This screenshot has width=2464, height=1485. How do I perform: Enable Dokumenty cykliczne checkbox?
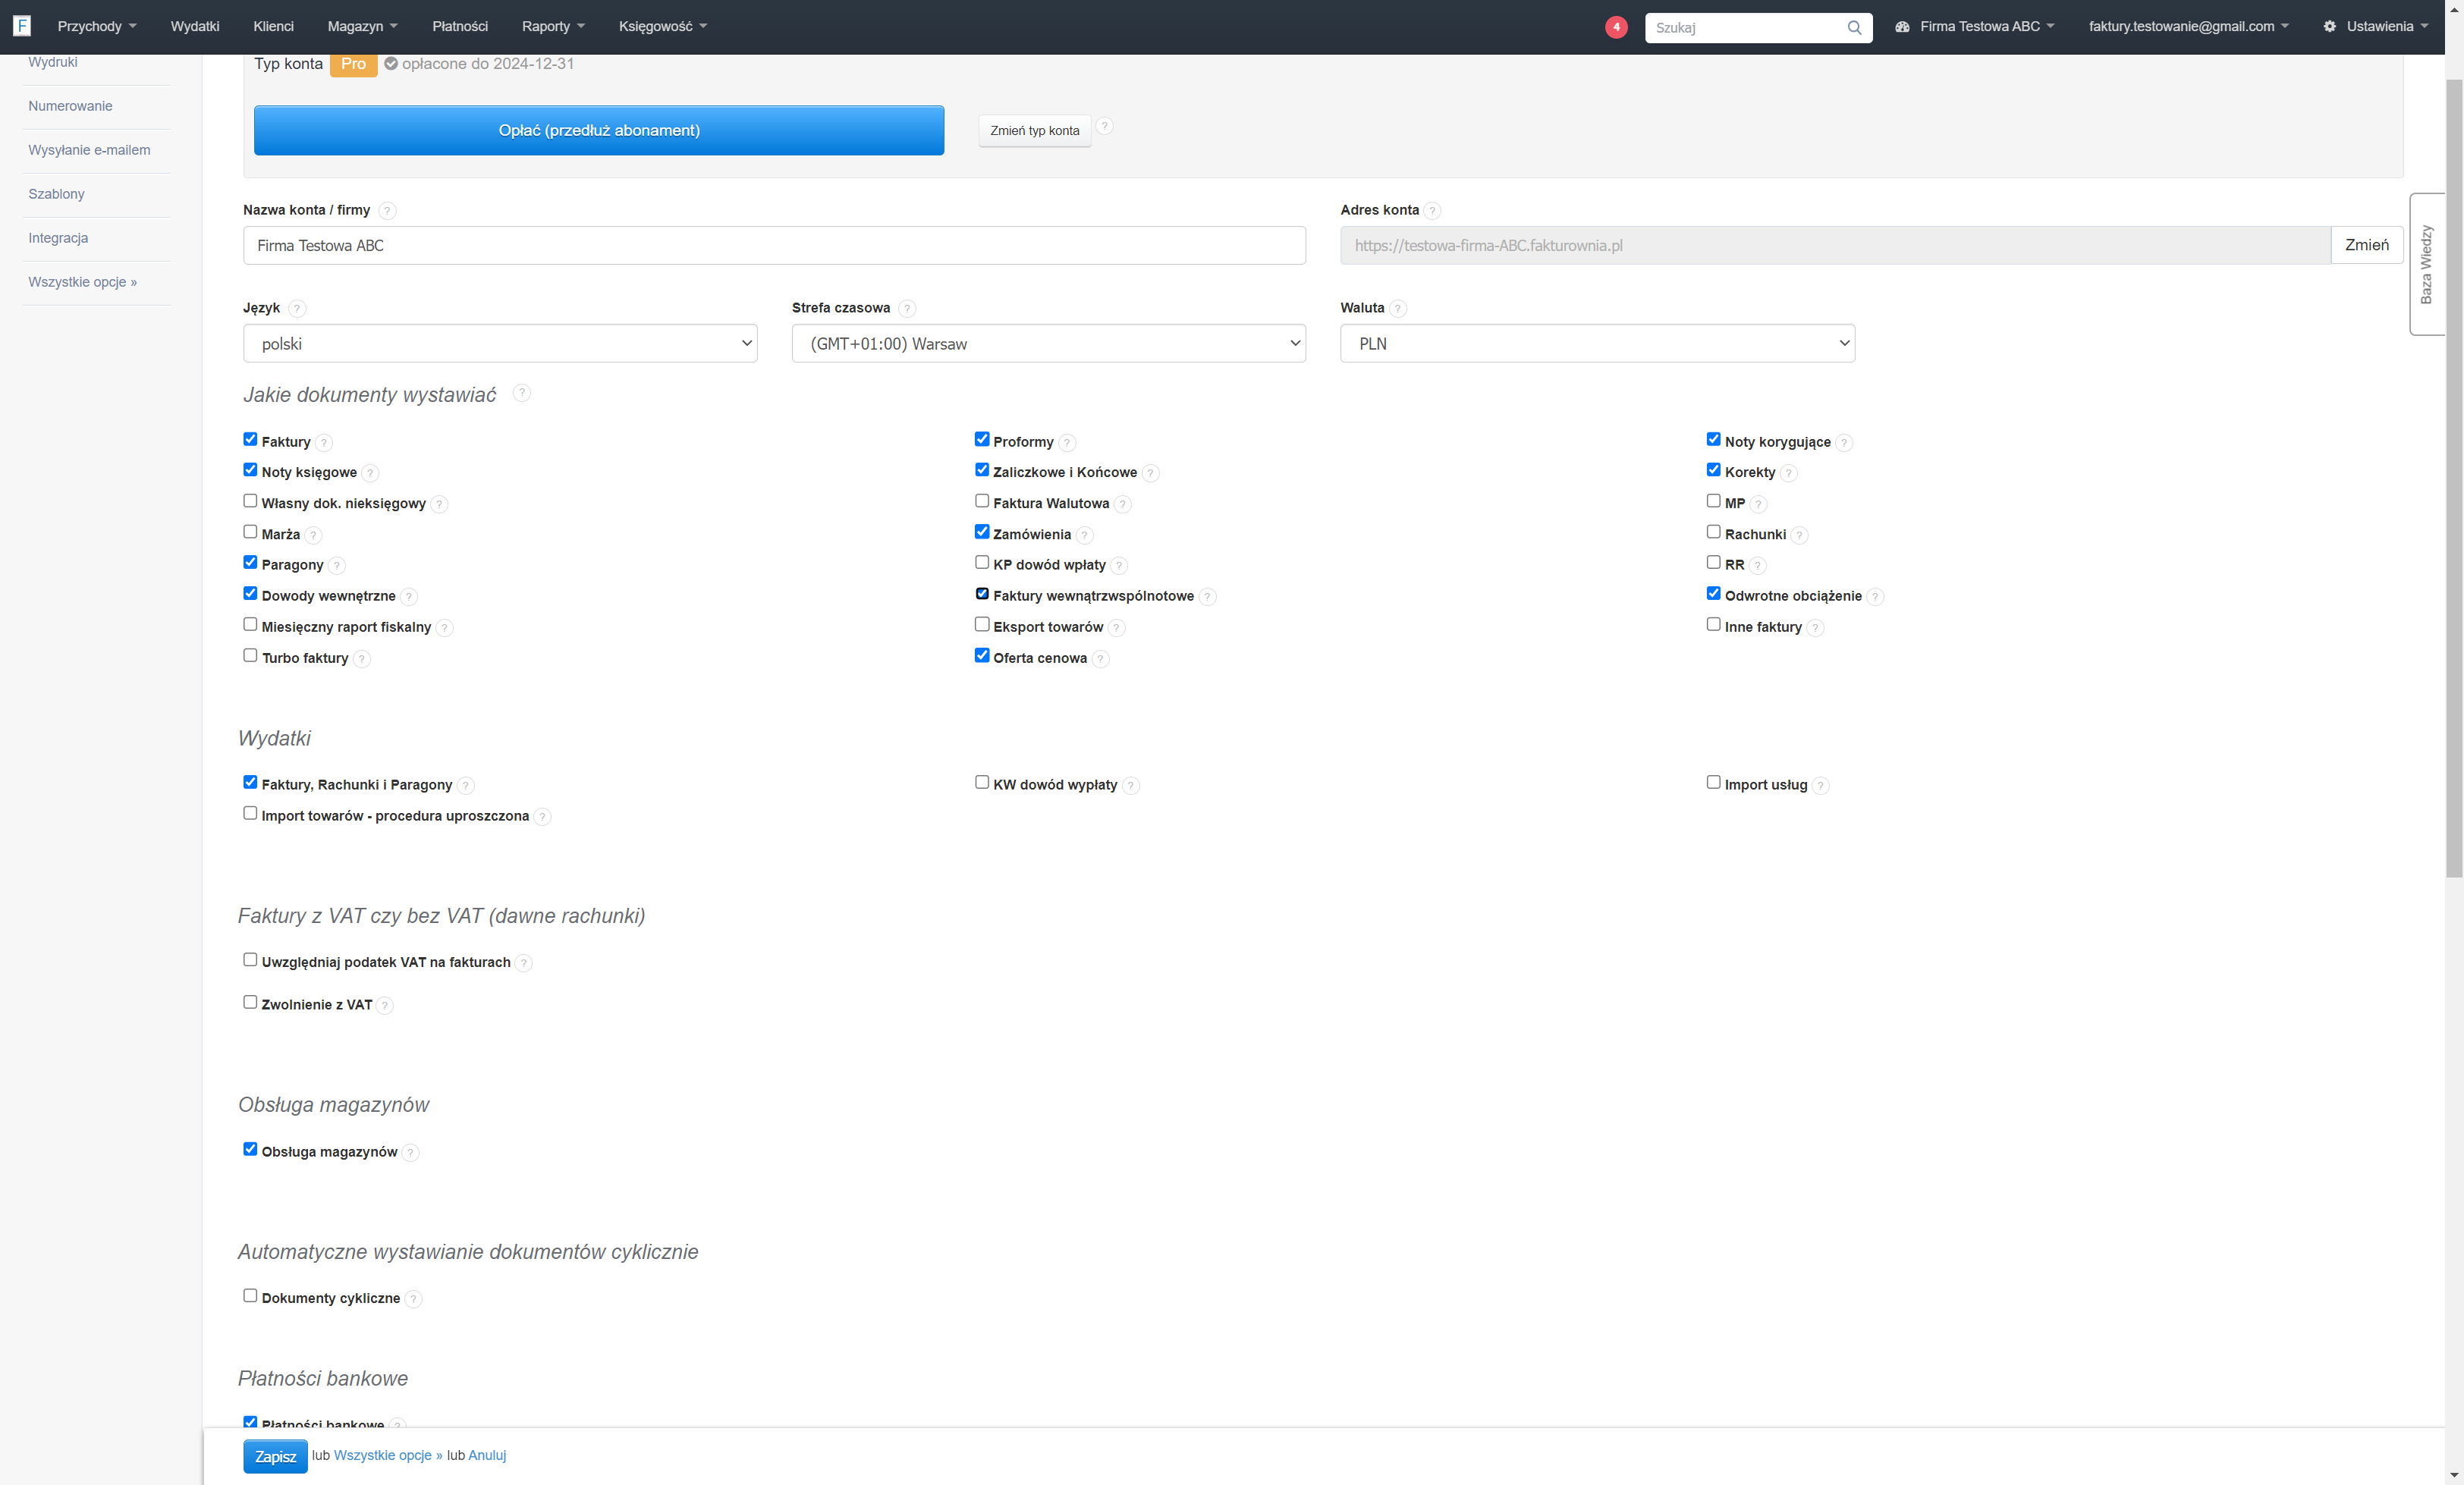[x=250, y=1296]
